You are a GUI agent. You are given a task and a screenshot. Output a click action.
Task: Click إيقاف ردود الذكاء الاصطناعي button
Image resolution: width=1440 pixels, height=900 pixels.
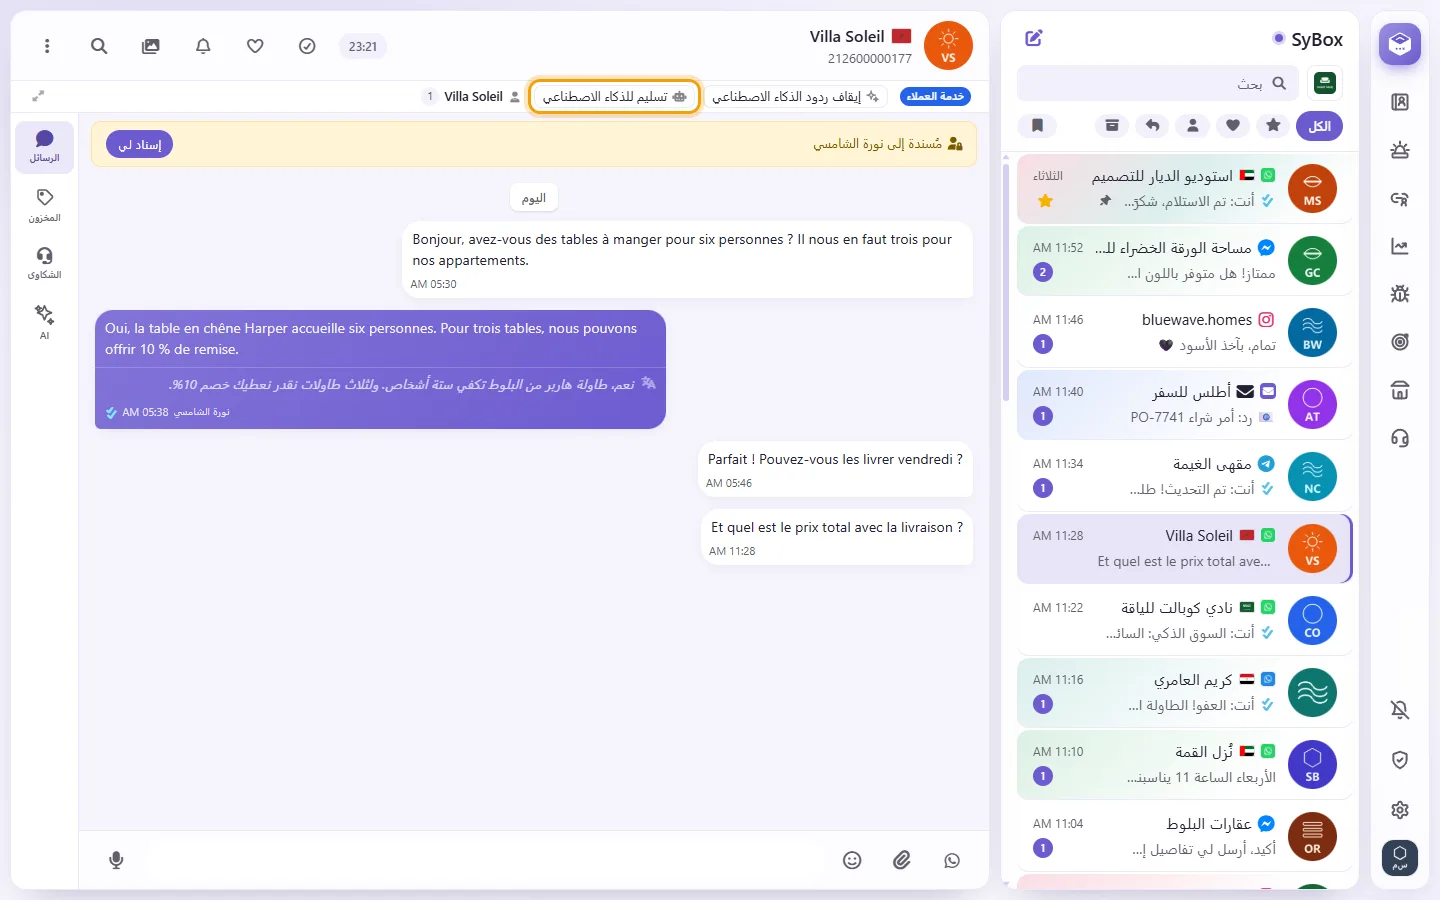click(x=795, y=97)
